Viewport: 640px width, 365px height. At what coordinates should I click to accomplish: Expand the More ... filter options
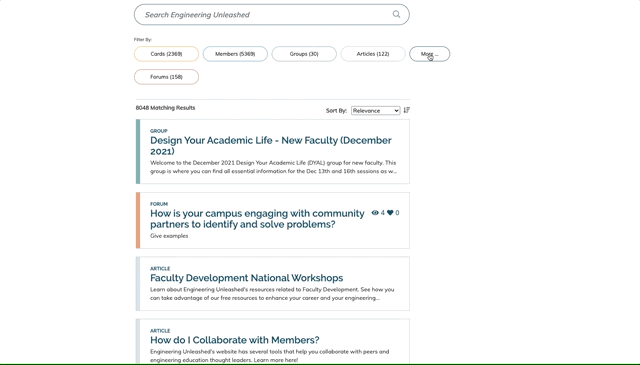pyautogui.click(x=430, y=54)
